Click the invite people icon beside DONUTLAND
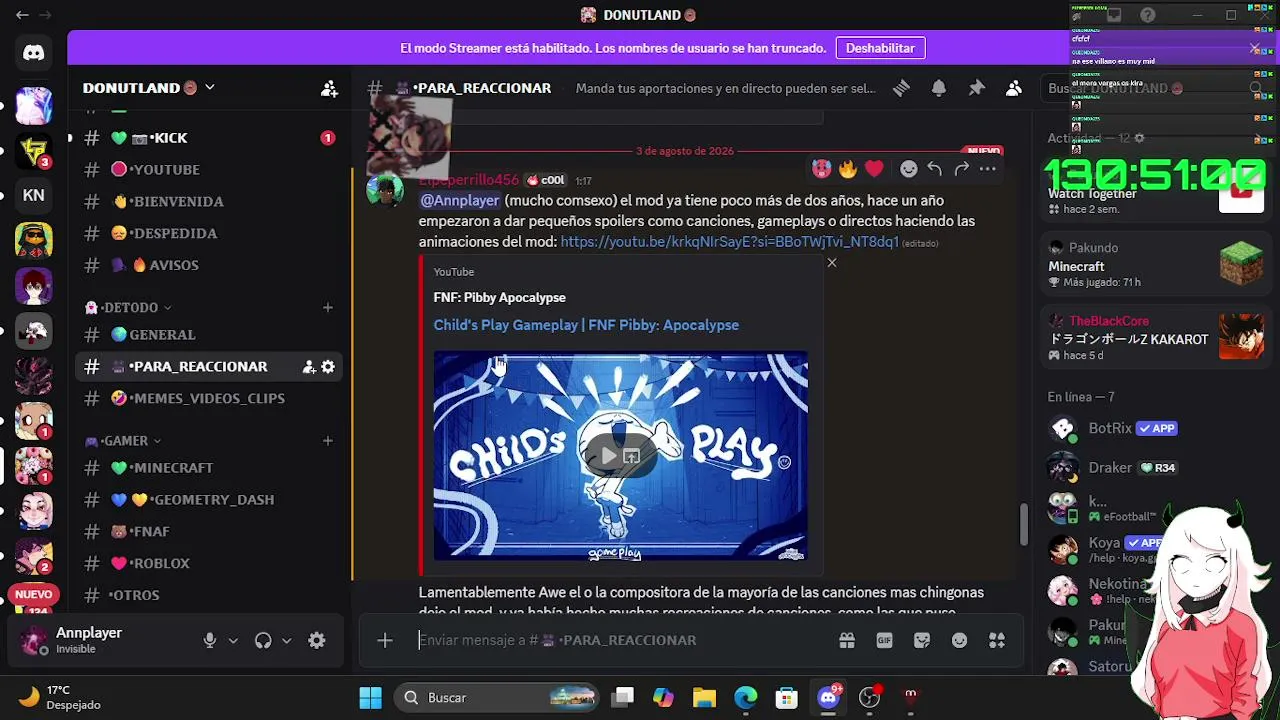The width and height of the screenshot is (1280, 720). pos(329,88)
